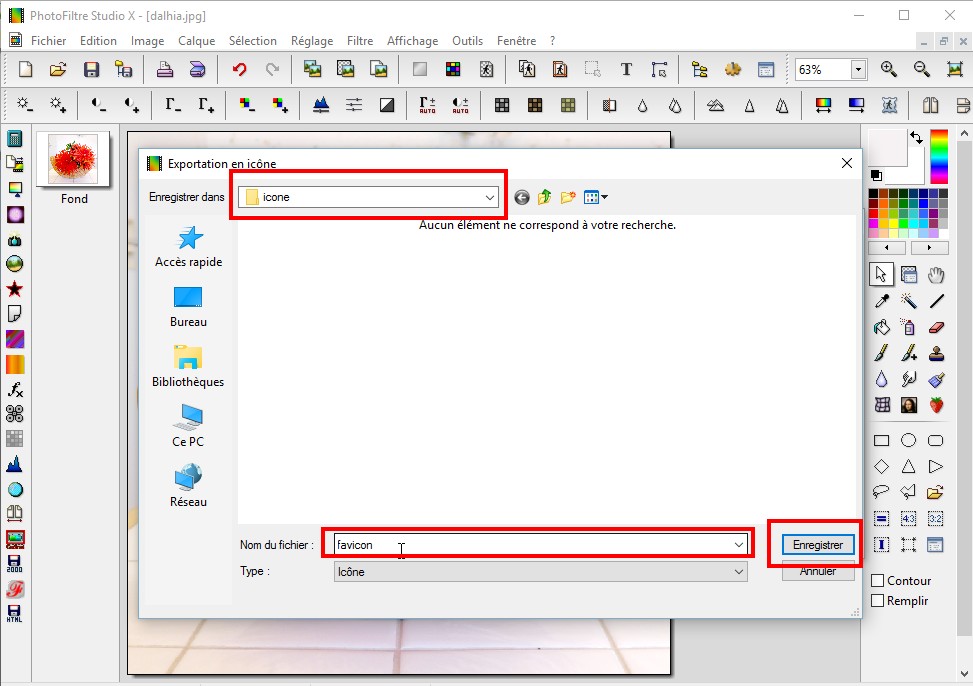Select the magic wand tool
The height and width of the screenshot is (686, 973).
pyautogui.click(x=908, y=301)
